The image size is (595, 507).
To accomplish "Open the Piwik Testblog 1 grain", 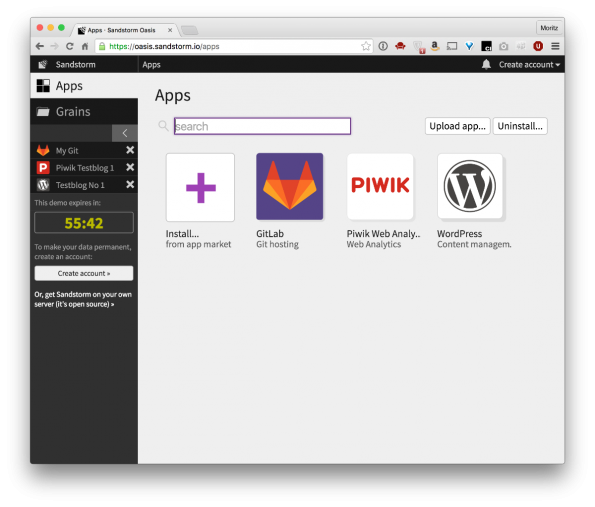I will (76, 168).
